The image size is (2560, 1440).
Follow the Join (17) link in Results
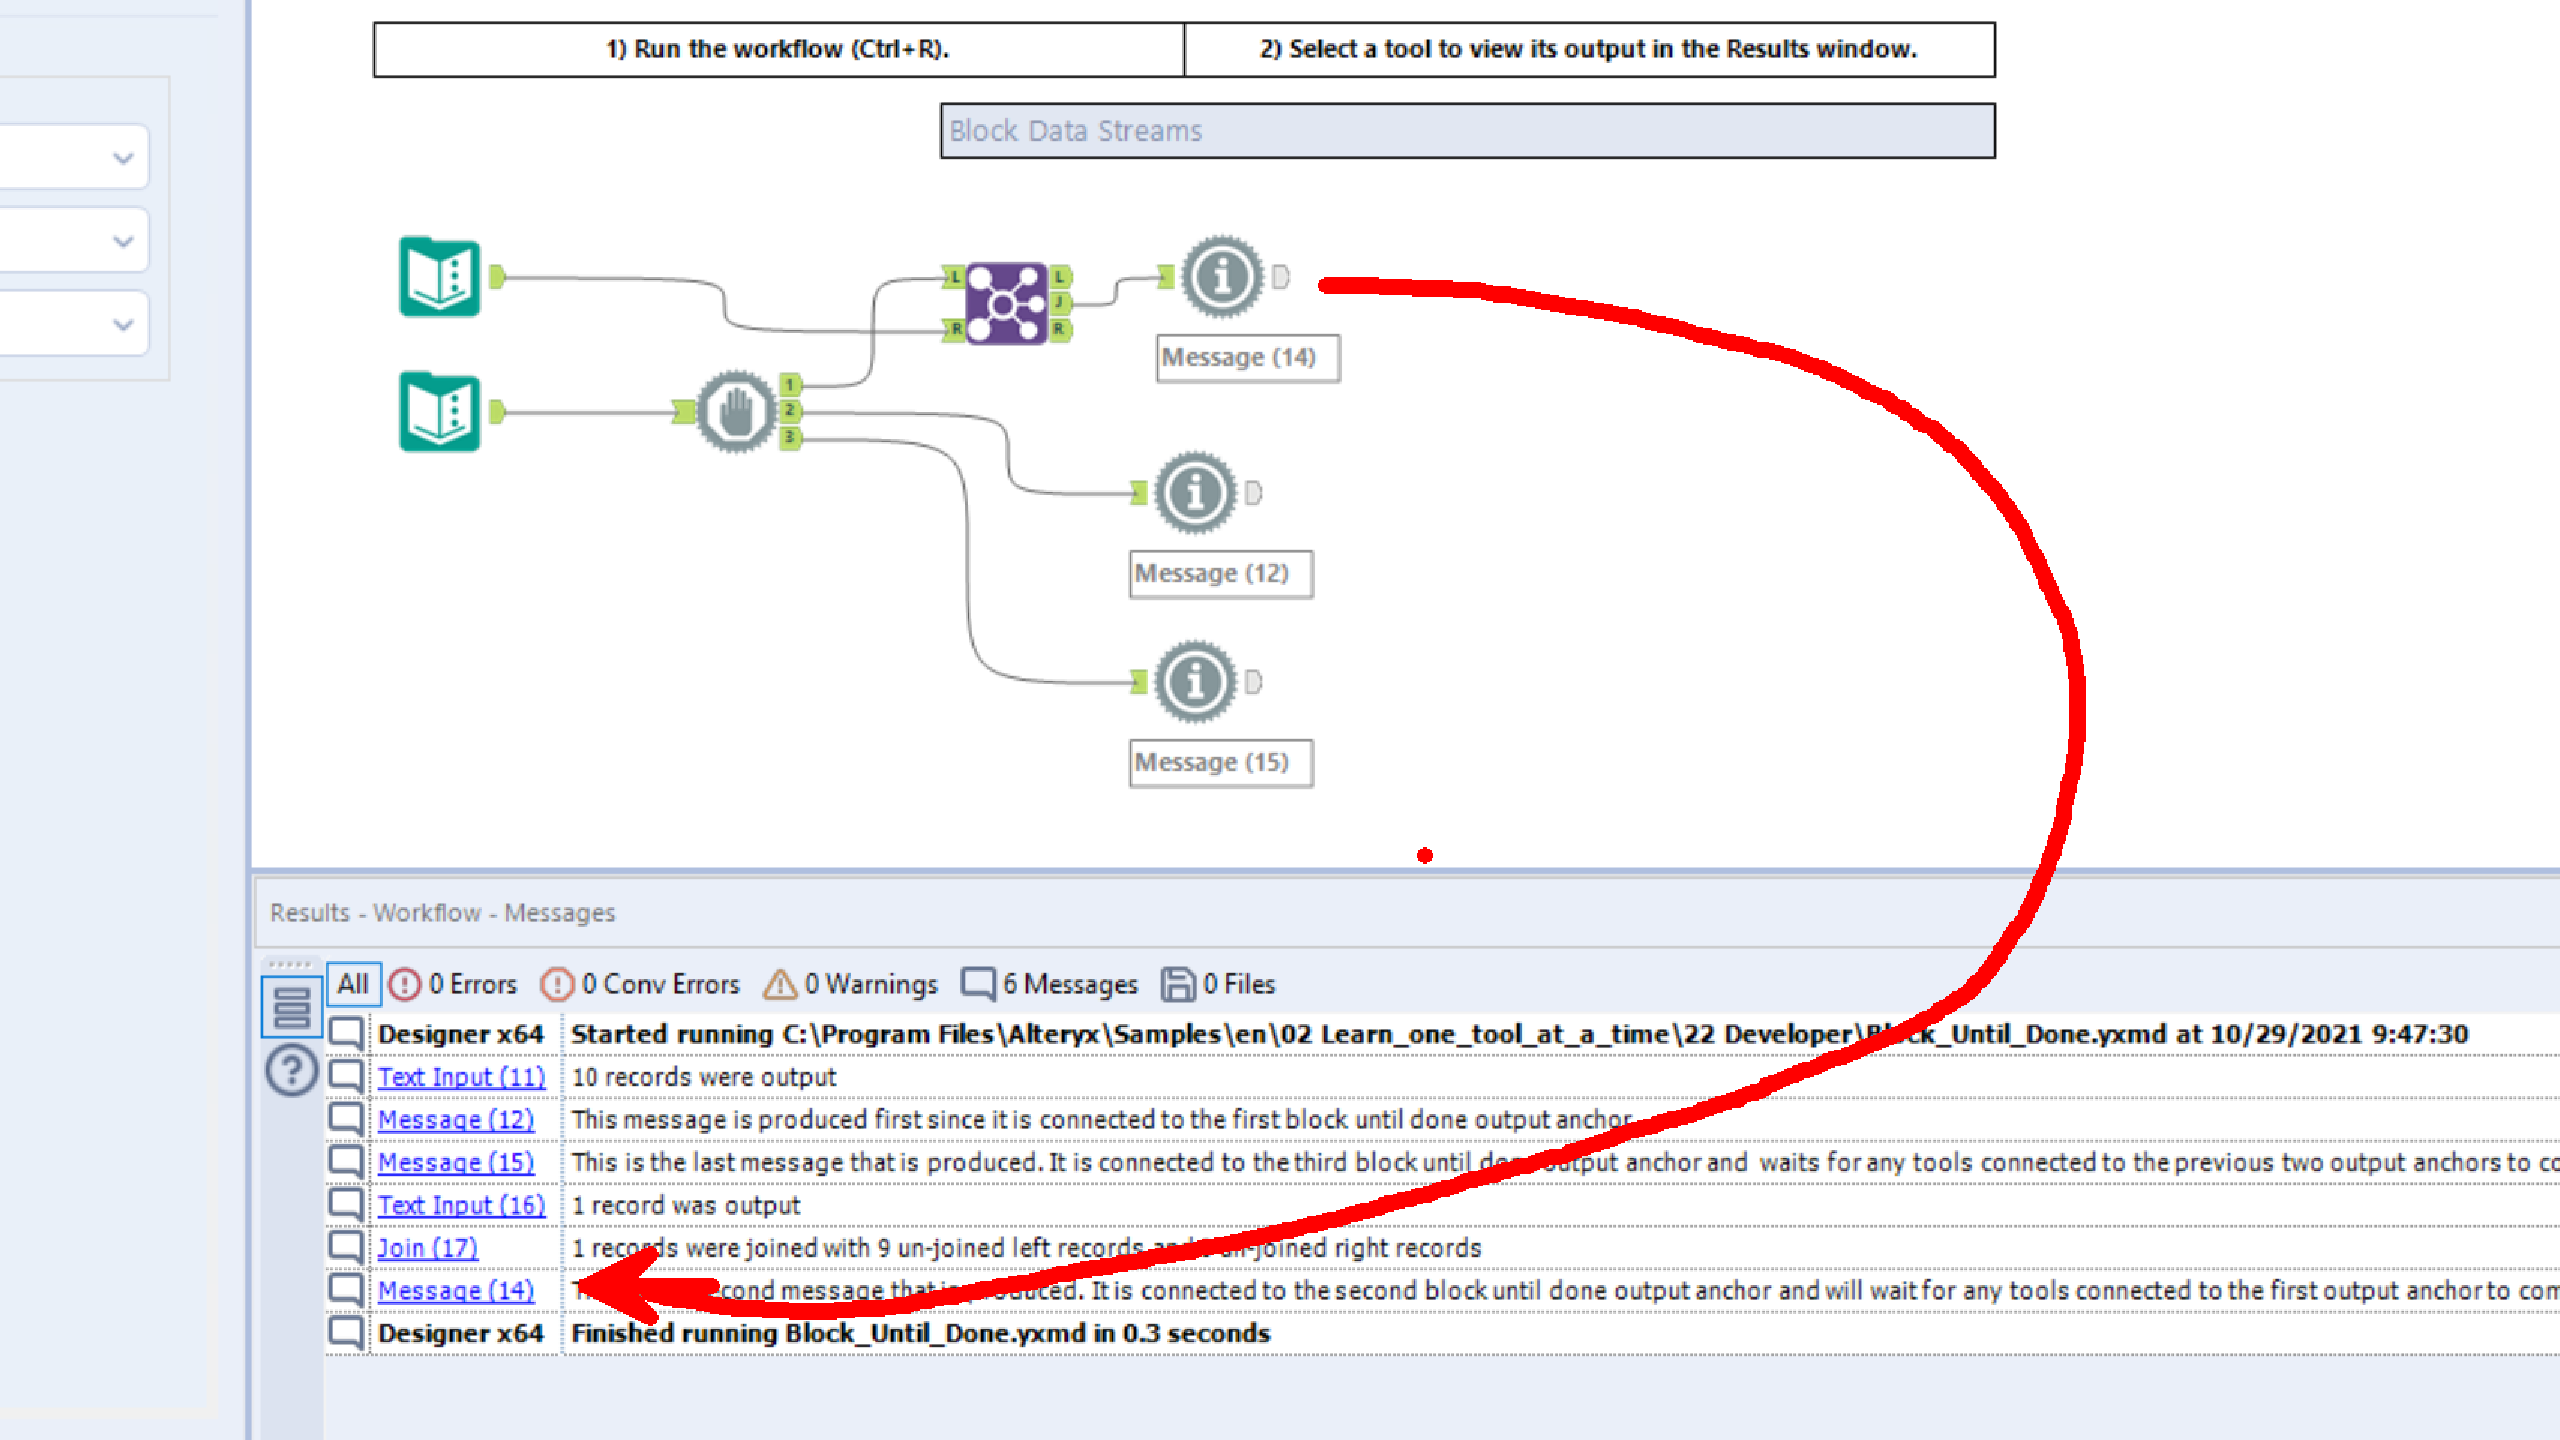pos(427,1247)
